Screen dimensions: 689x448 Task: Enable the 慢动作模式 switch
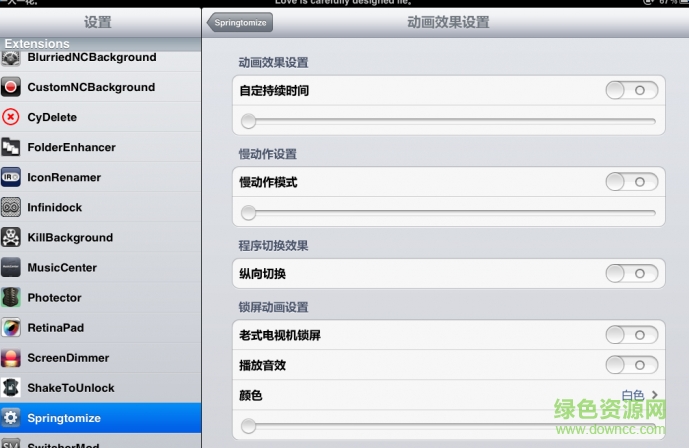(631, 182)
